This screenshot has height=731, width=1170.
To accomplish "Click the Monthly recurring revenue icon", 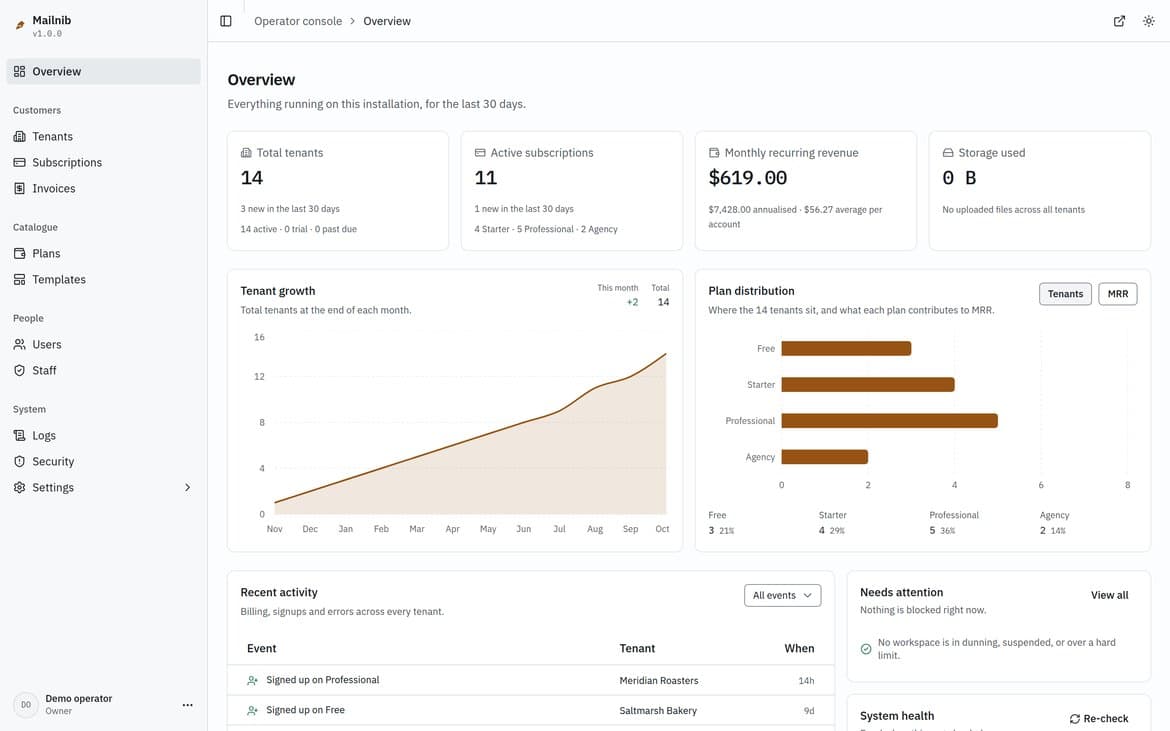I will click(714, 153).
